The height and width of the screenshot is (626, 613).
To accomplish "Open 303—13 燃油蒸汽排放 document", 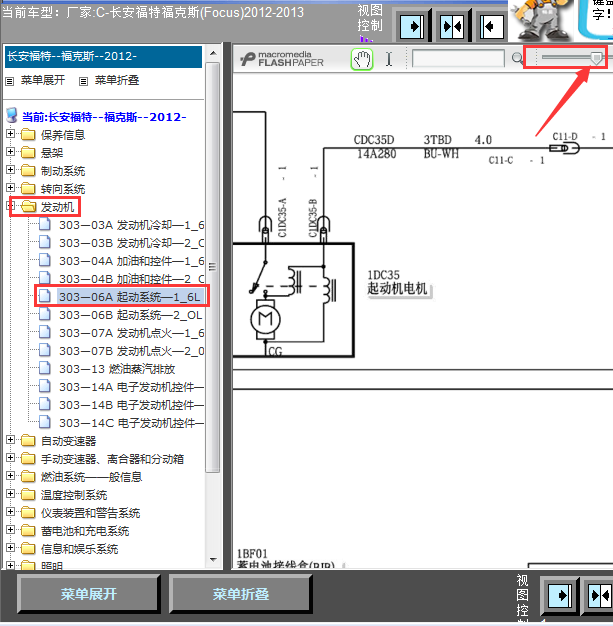I will tap(117, 369).
